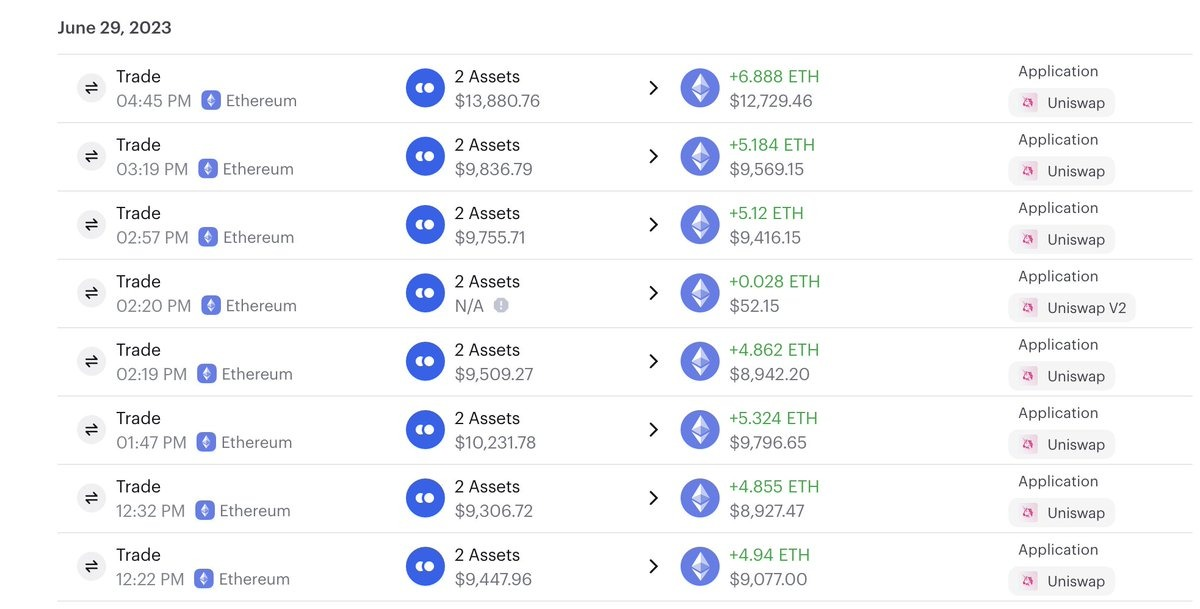1200x609 pixels.
Task: Expand the arrow on the 02:20 PM trade
Action: [653, 293]
